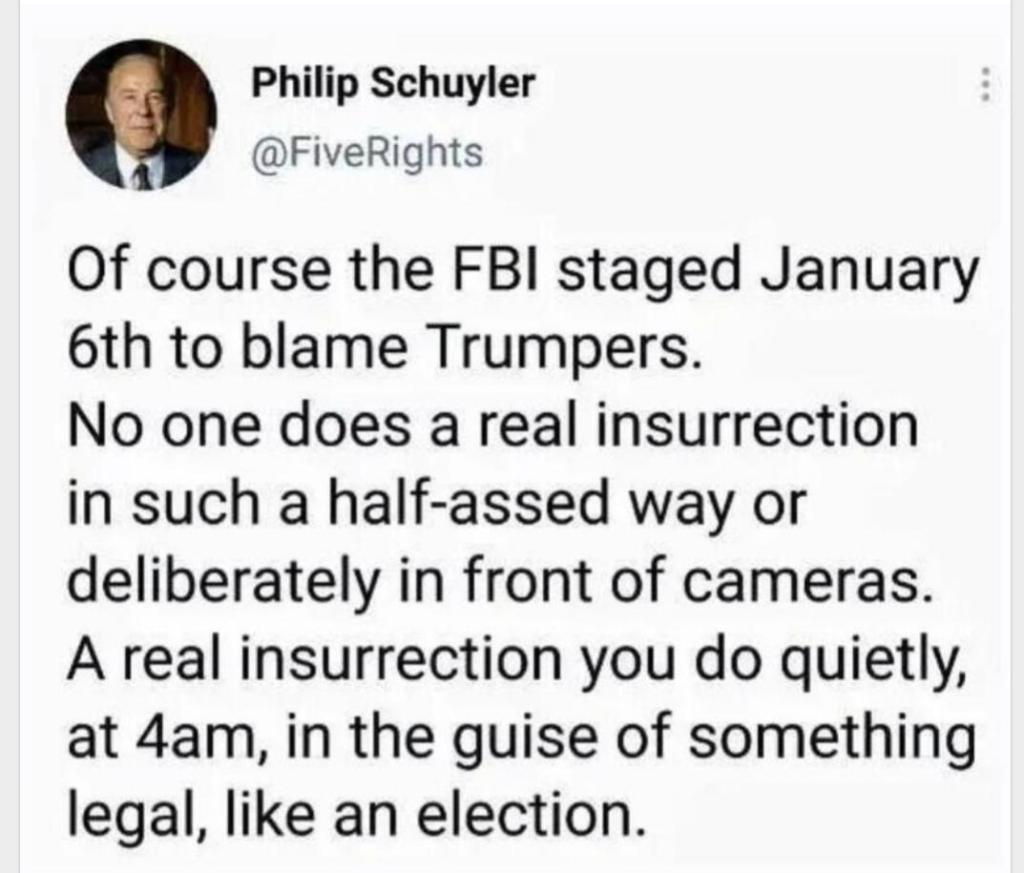Click the round profile picture avatar
The width and height of the screenshot is (1024, 873).
click(x=141, y=116)
